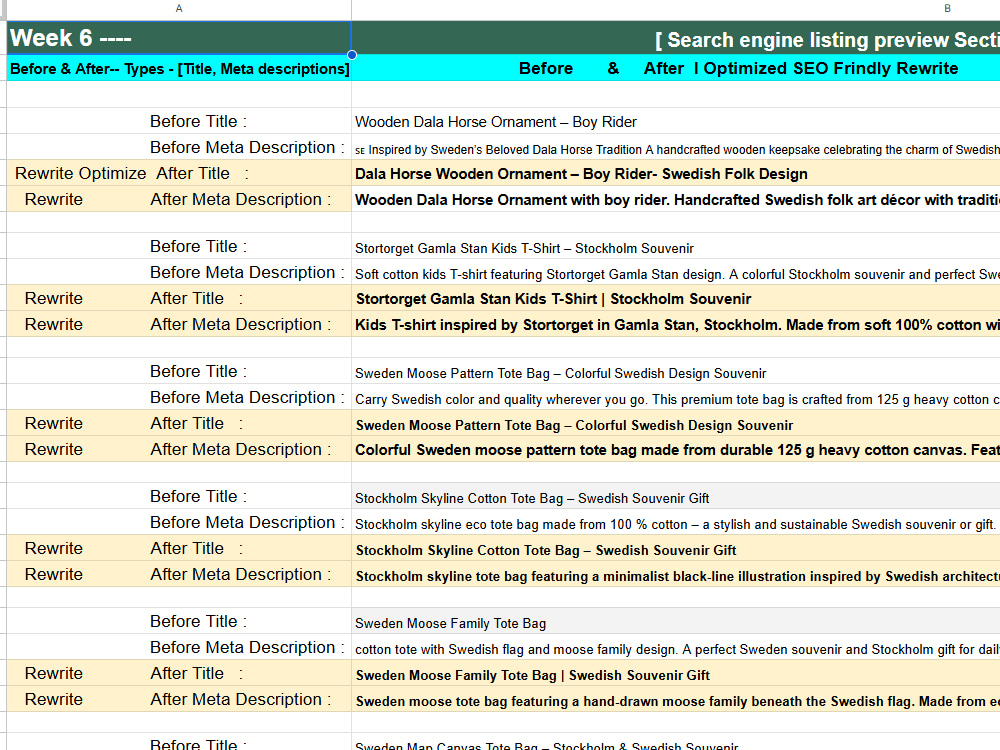Select 'Stortorget Gamla Stan Kids T-Shirt | Stockholm Souvenir' cell

[x=675, y=298]
